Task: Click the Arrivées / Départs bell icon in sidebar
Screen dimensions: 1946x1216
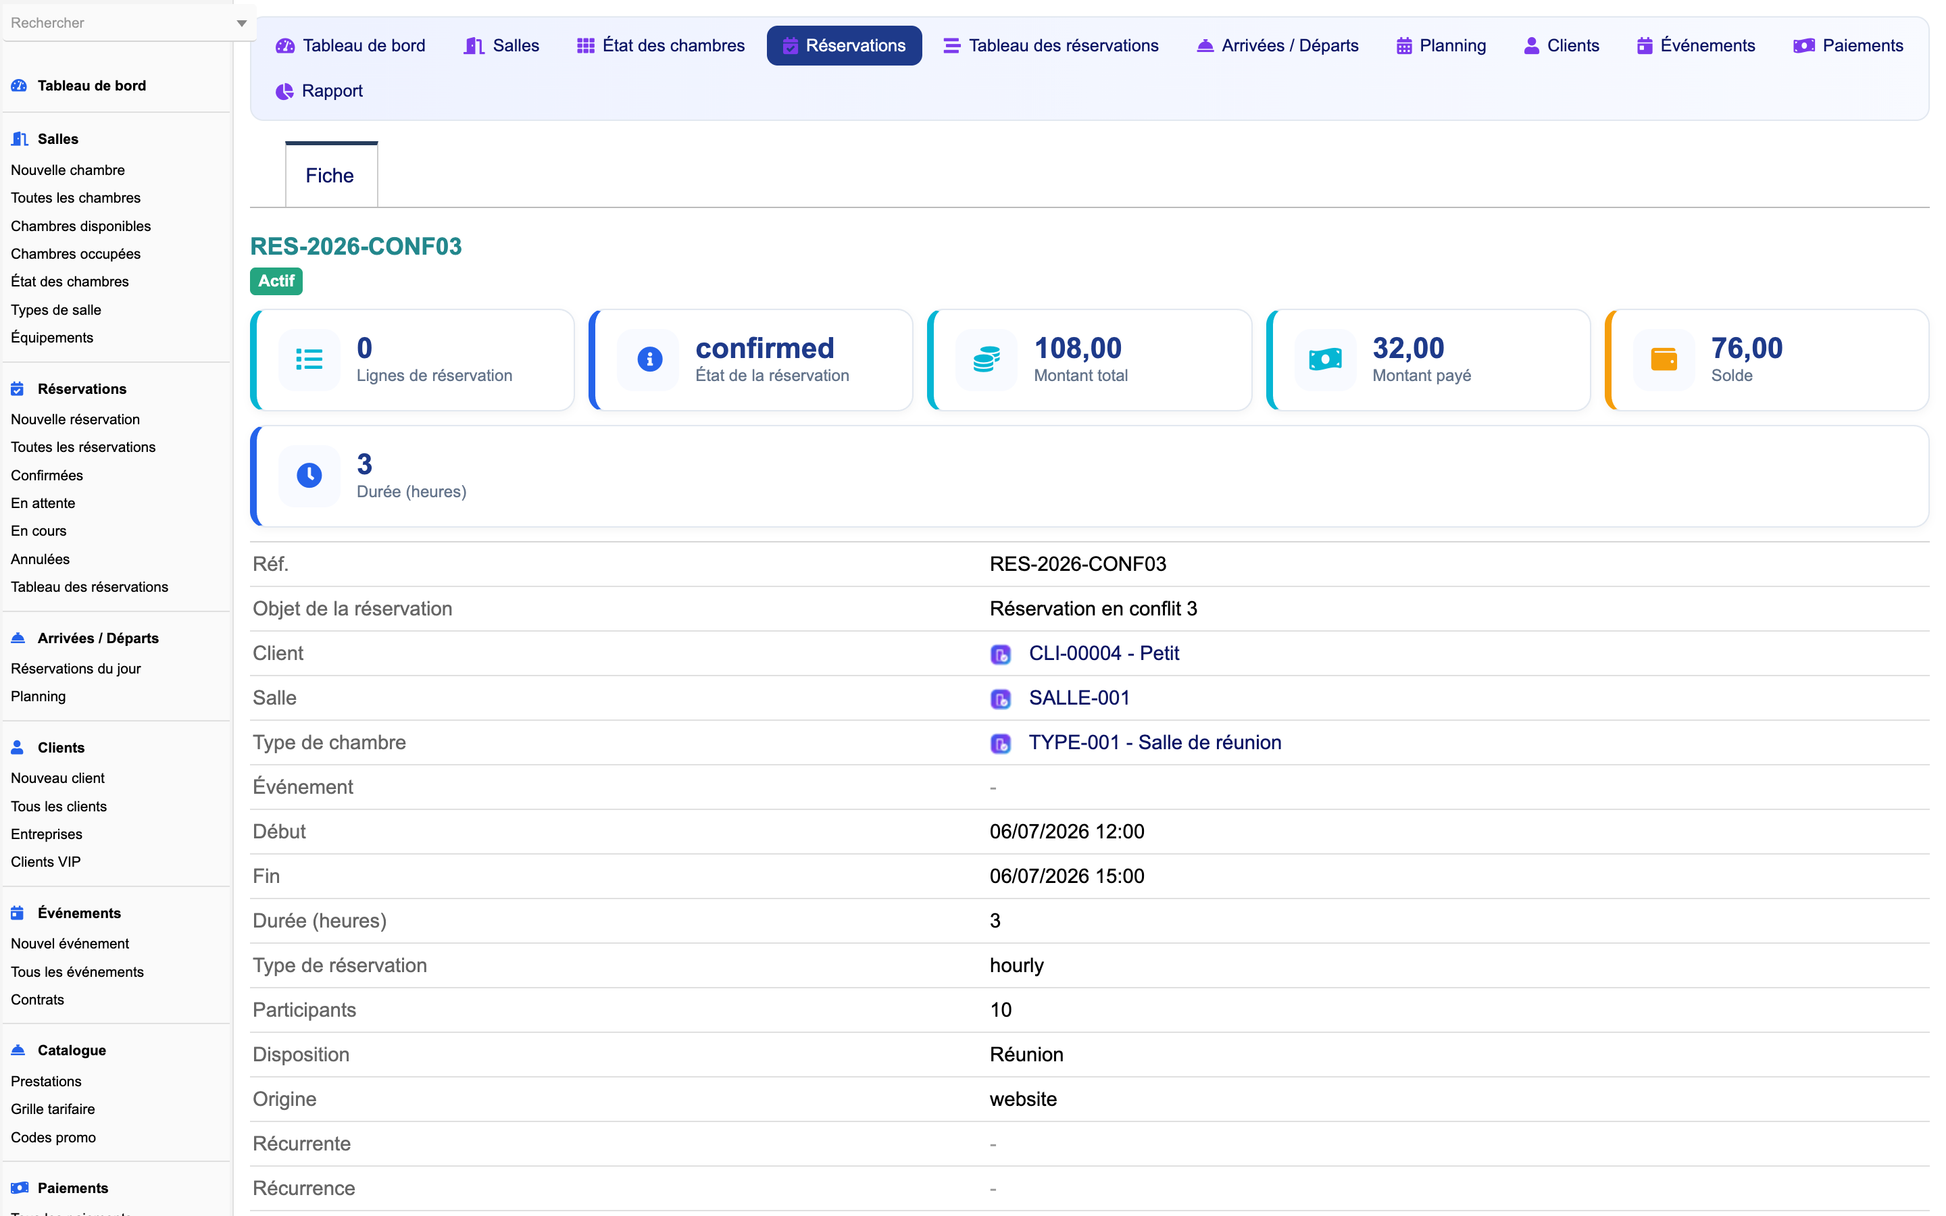Action: tap(18, 638)
